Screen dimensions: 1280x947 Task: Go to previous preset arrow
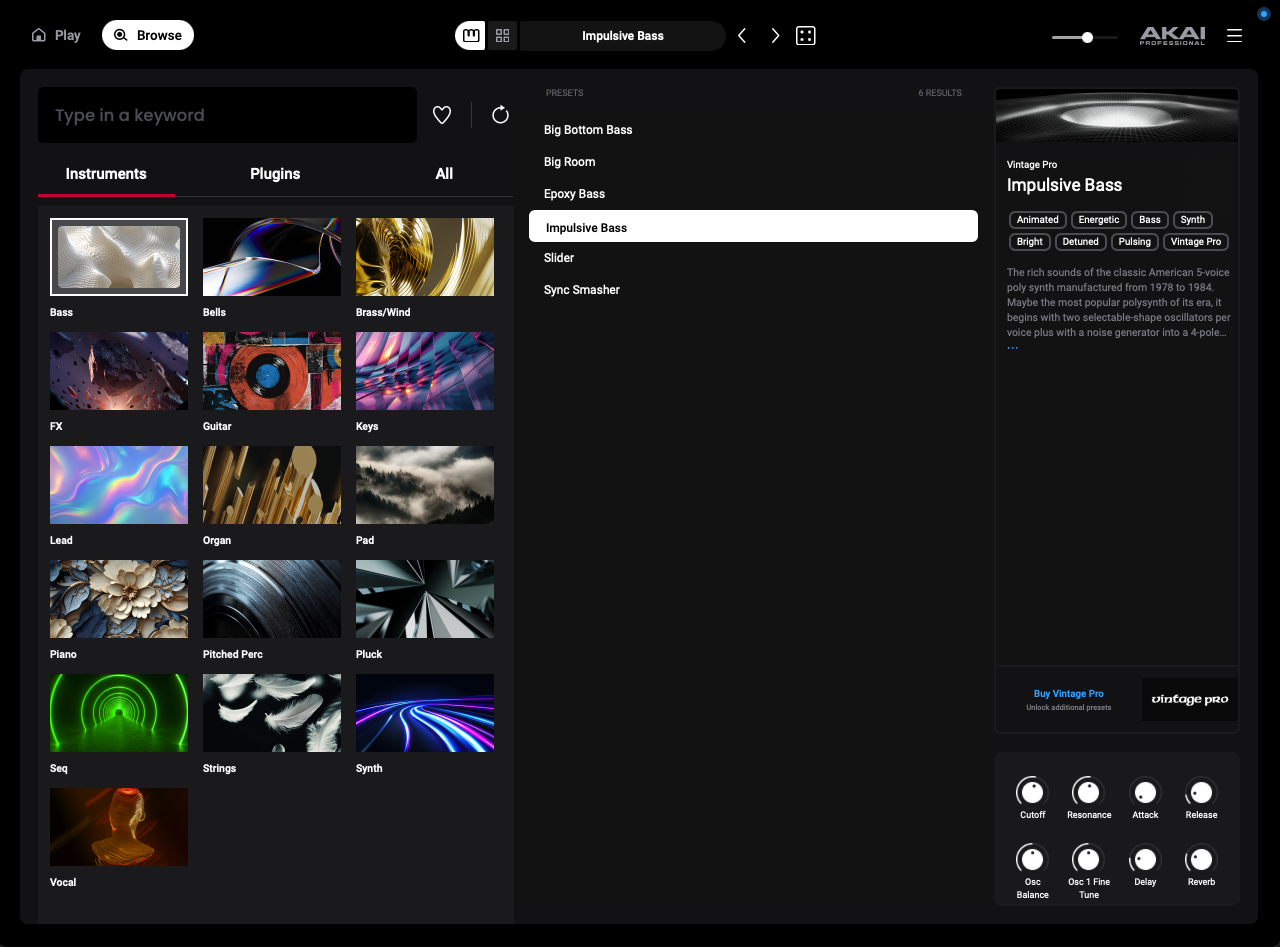(742, 36)
